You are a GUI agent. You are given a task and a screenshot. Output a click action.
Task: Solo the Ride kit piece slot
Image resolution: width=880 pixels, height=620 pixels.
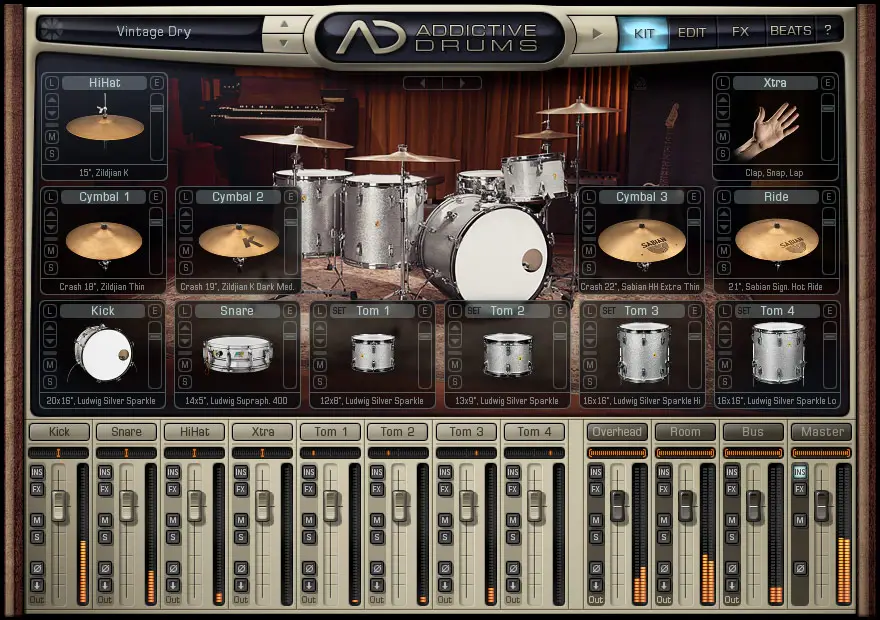(724, 268)
